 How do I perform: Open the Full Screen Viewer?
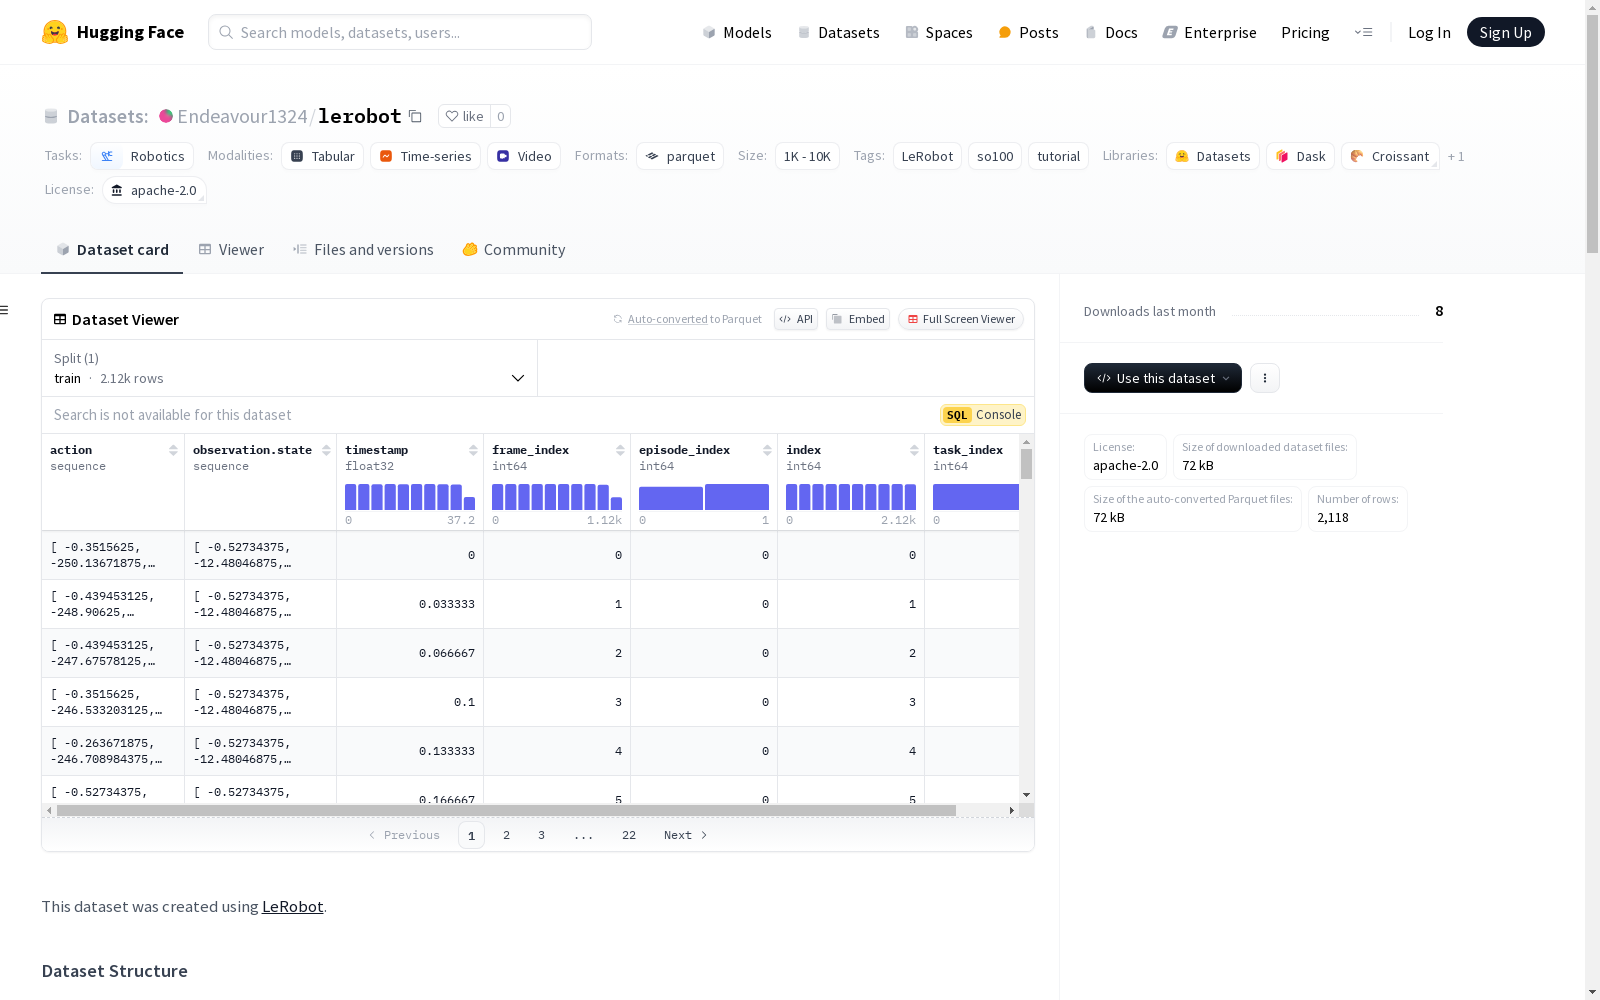point(961,319)
